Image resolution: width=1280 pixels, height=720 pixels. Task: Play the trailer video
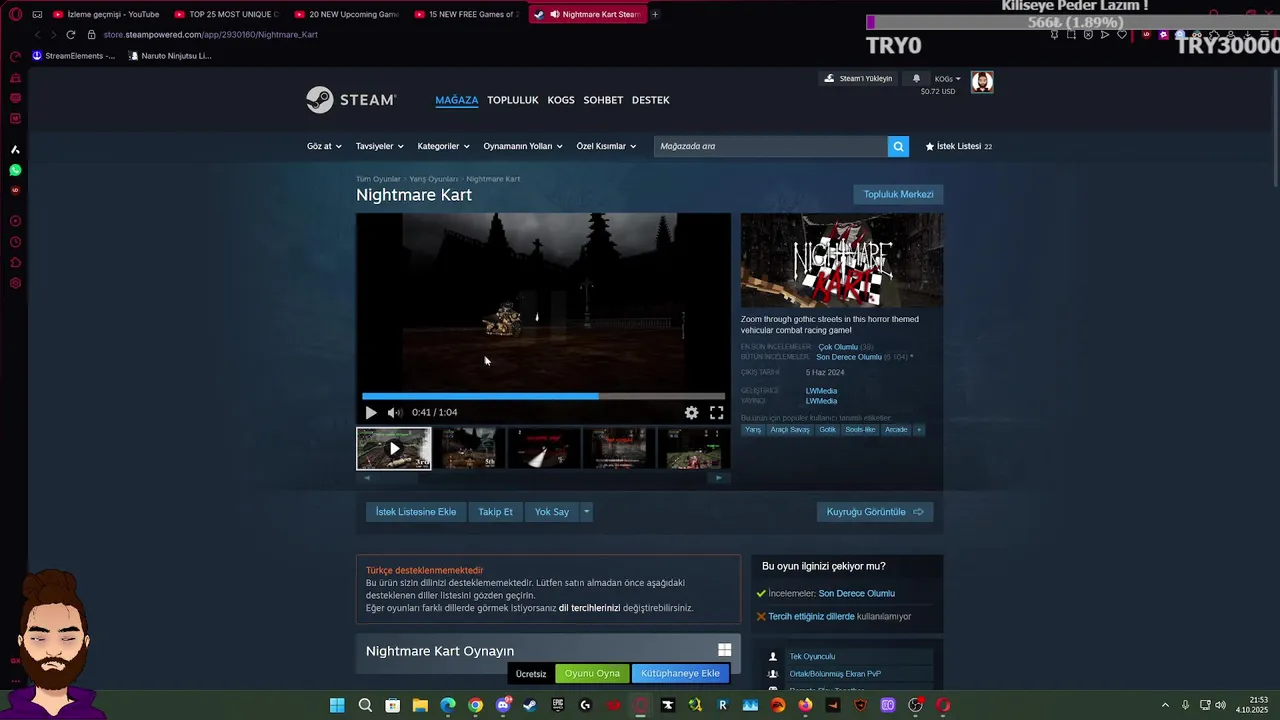click(x=371, y=412)
